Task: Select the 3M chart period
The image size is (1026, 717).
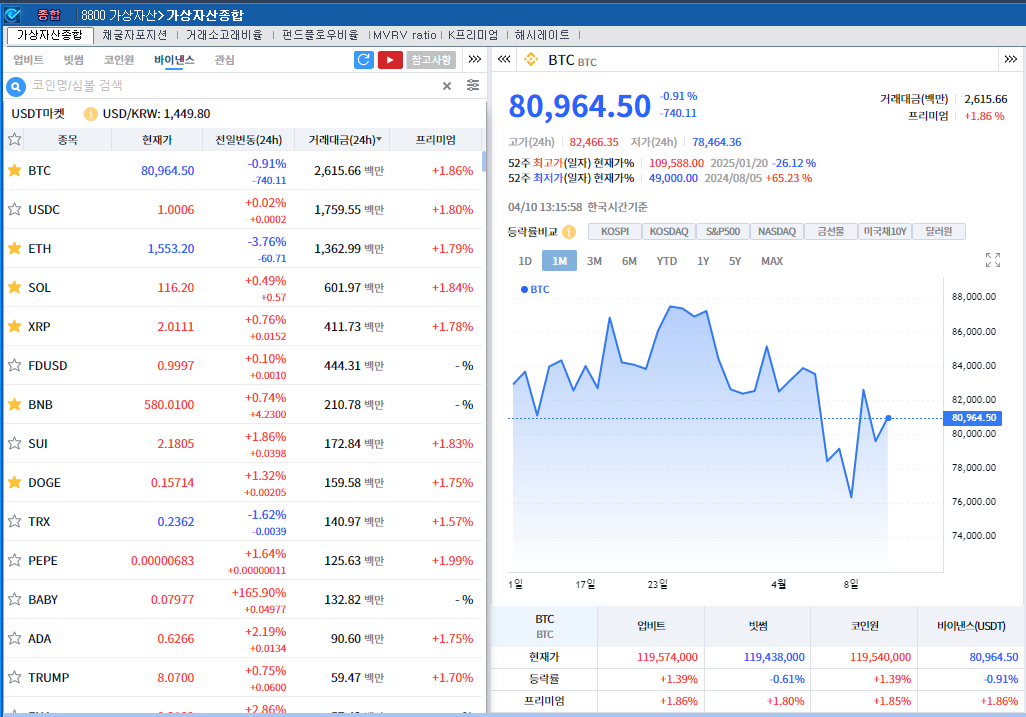Action: click(x=594, y=261)
